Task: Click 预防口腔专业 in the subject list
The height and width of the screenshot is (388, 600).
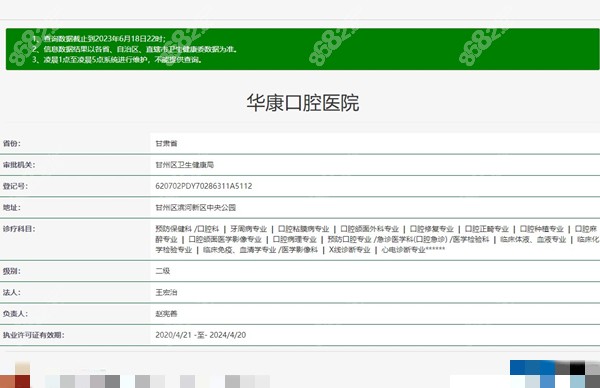Action: [x=350, y=240]
